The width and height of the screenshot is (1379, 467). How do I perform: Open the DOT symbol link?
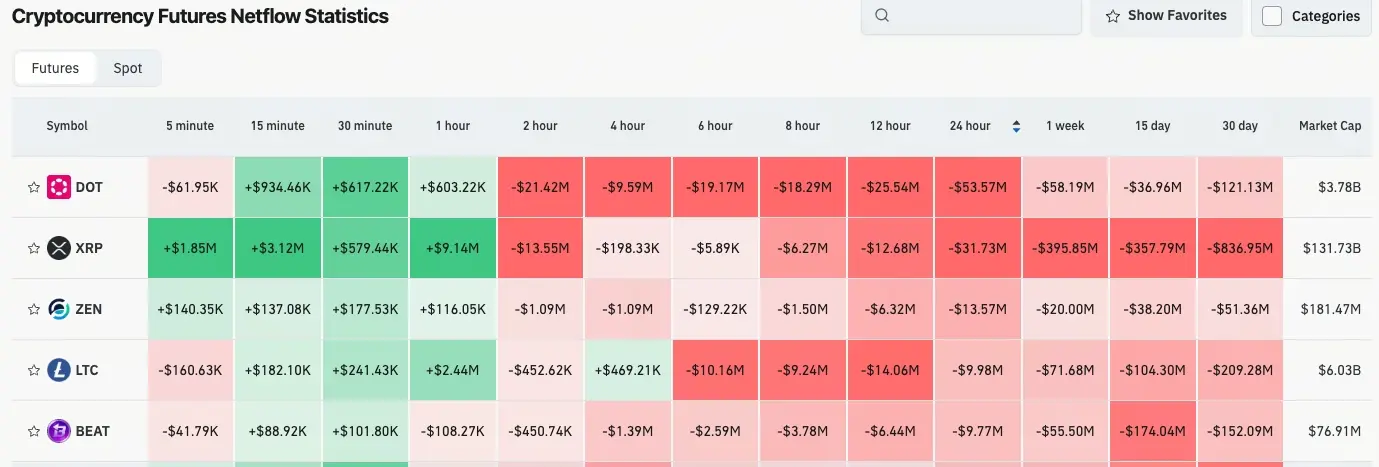point(89,187)
